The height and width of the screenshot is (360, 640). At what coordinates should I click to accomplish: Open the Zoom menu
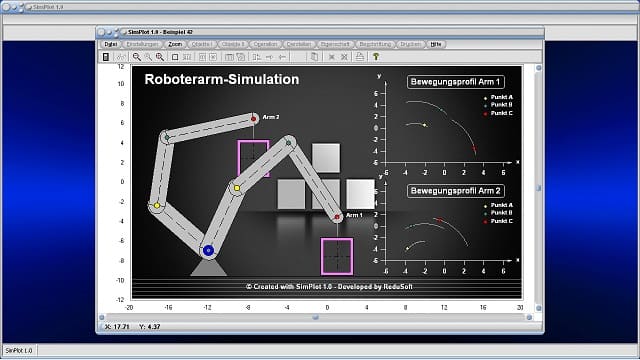(175, 44)
